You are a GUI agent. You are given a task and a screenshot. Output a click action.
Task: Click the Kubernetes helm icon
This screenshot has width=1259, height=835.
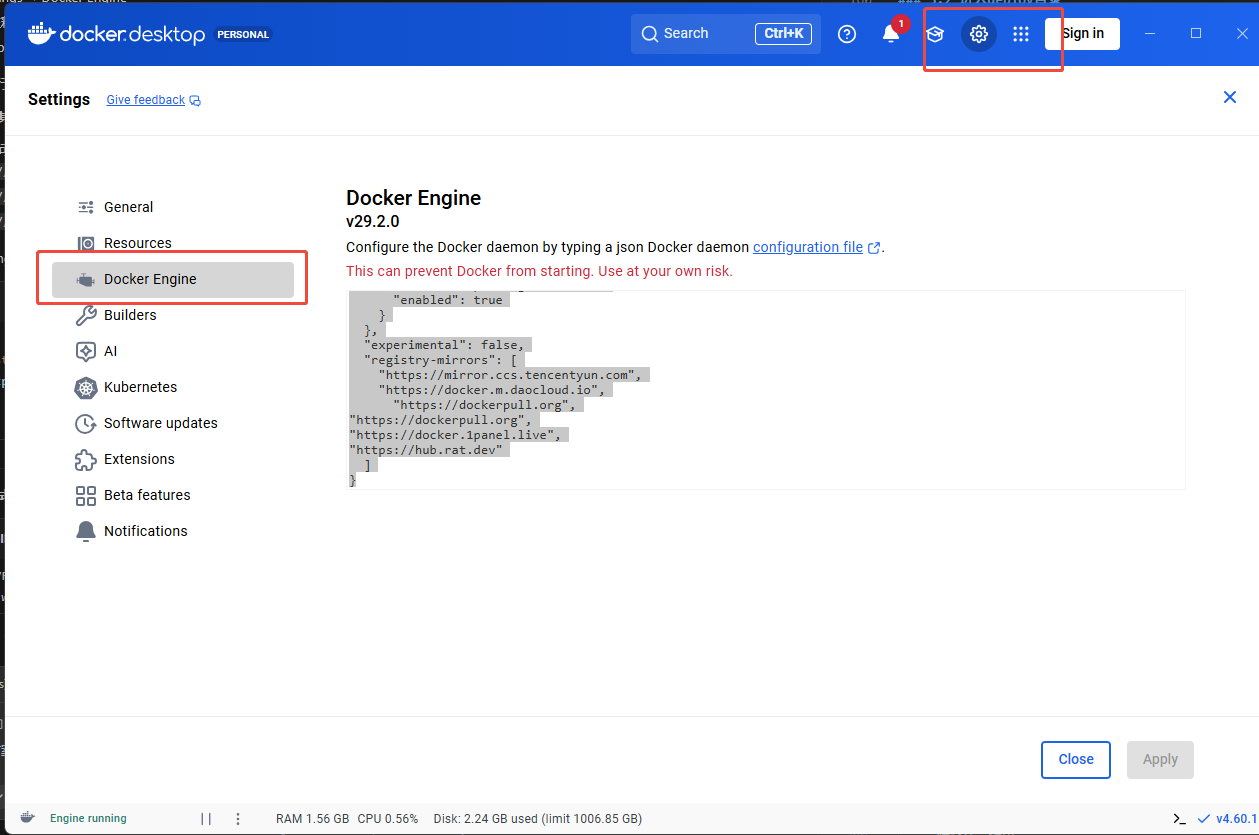click(x=86, y=387)
